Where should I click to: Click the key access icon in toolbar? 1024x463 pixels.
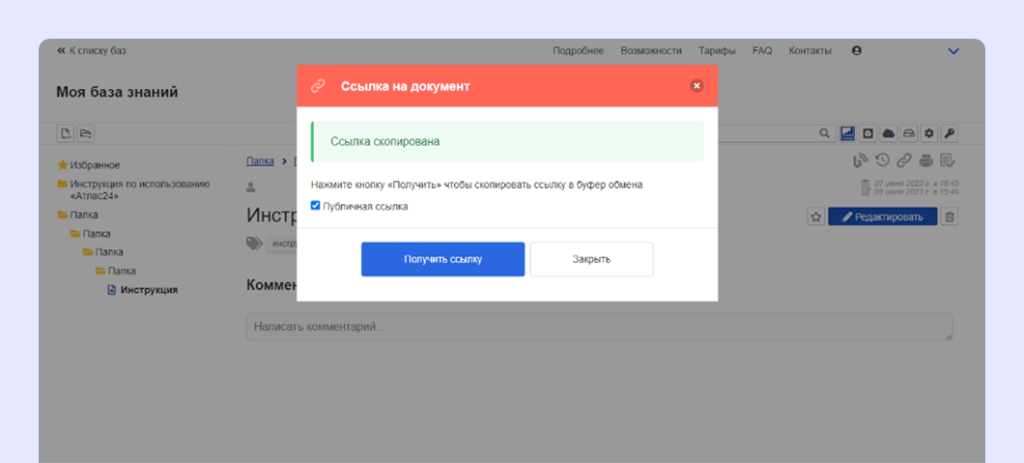[x=949, y=133]
